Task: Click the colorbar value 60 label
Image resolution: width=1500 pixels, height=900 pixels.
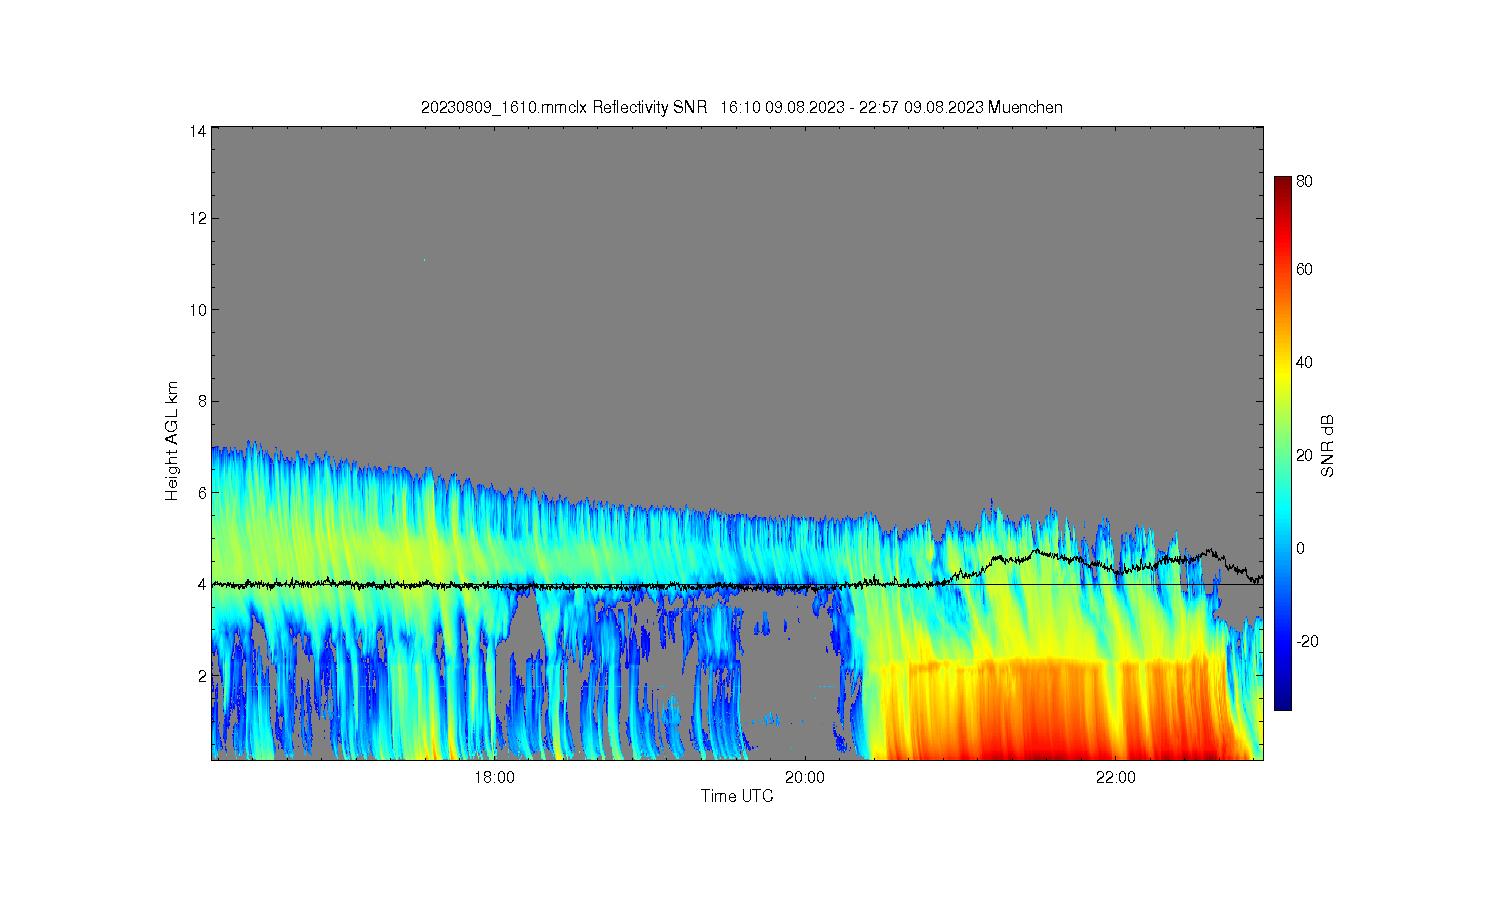Action: (1304, 269)
